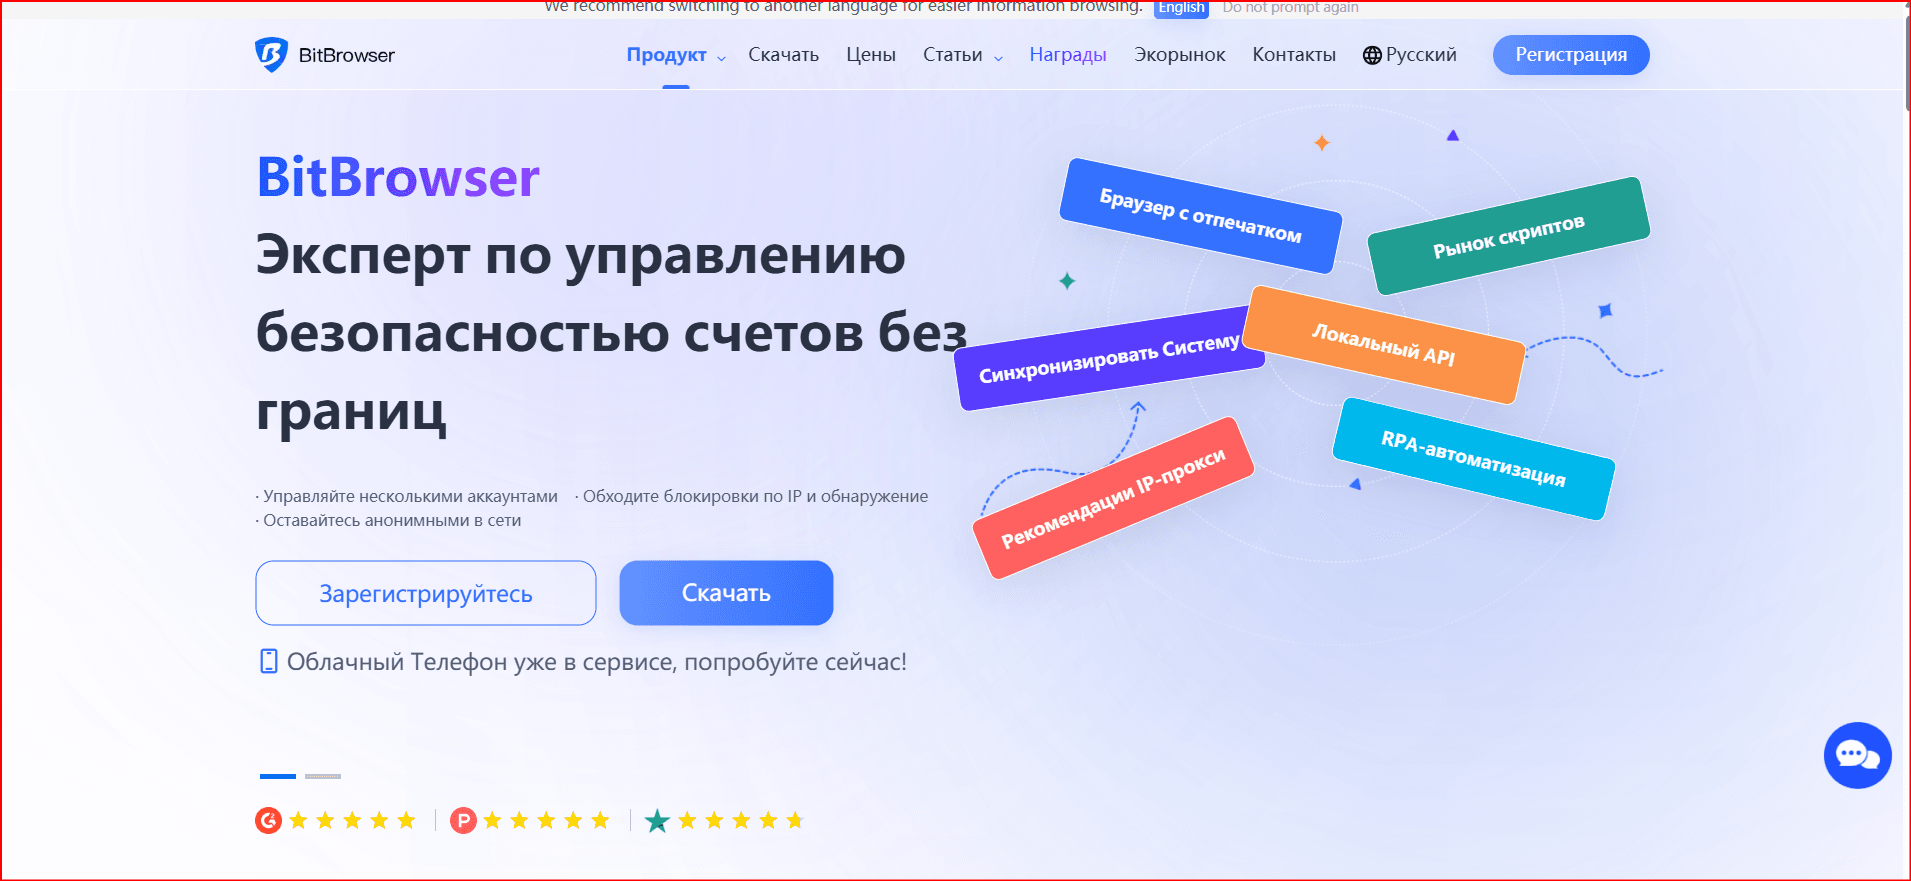This screenshot has width=1911, height=881.
Task: Click the globe language icon
Action: coord(1372,56)
